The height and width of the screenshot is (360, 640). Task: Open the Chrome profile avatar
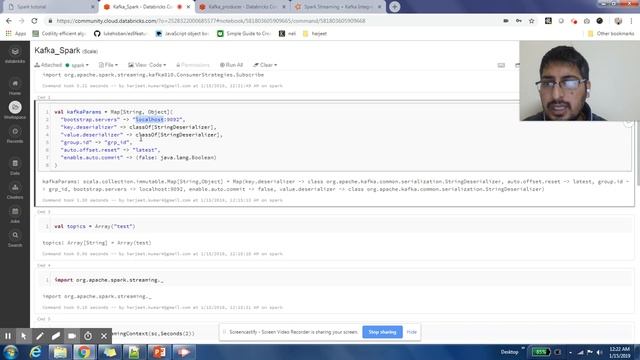pyautogui.click(x=618, y=21)
